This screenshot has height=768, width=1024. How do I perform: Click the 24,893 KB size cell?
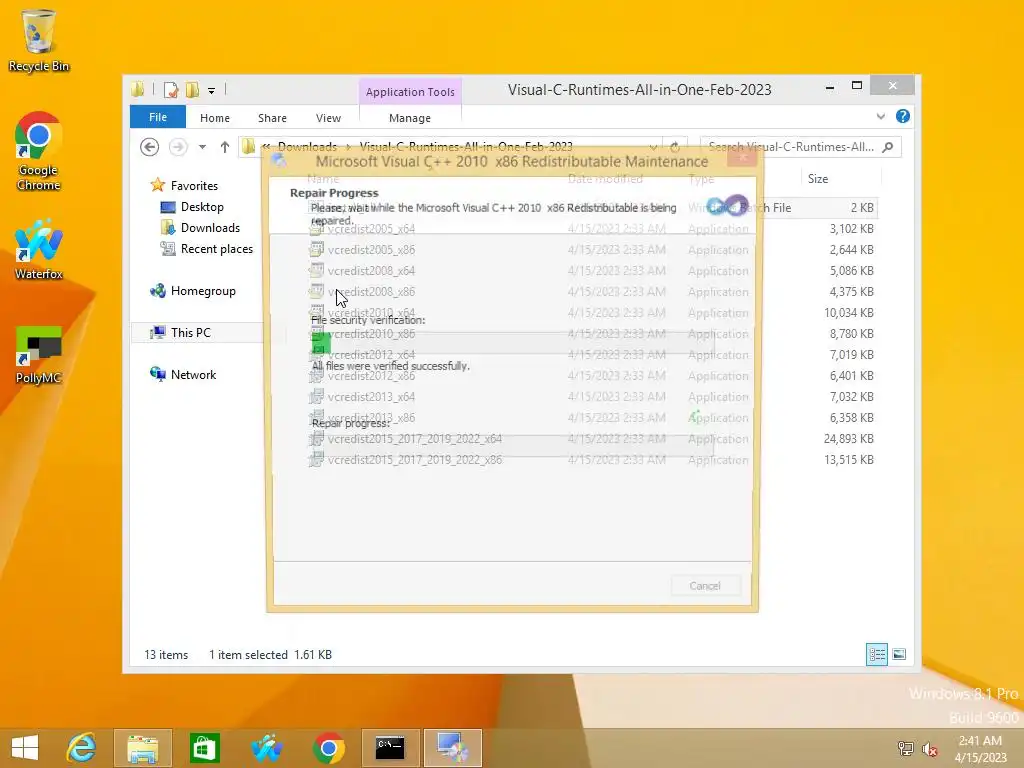pos(848,439)
